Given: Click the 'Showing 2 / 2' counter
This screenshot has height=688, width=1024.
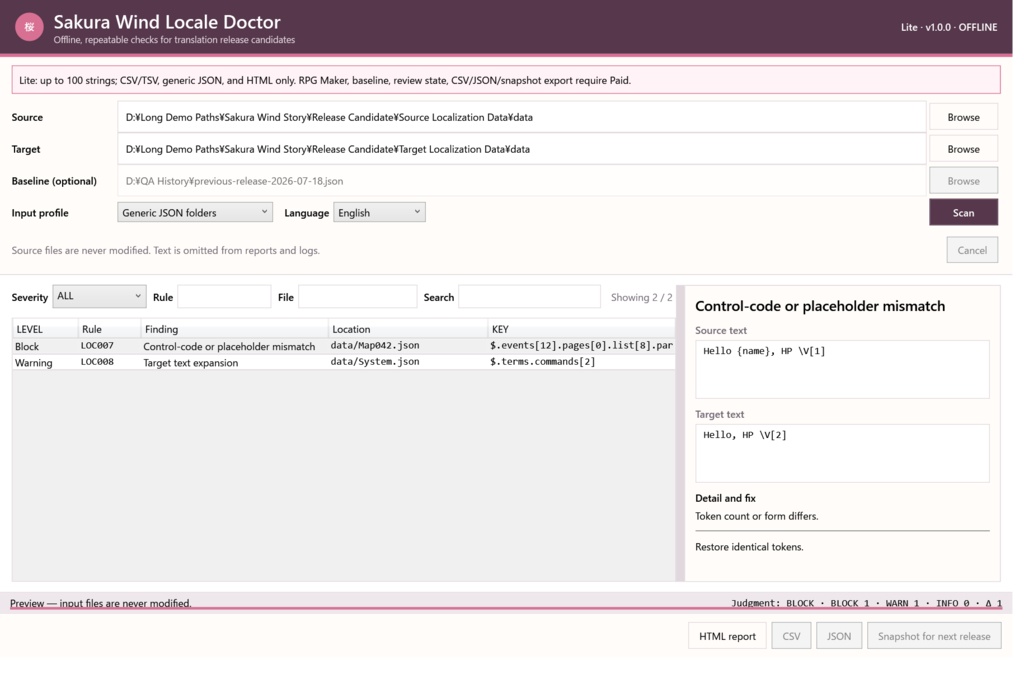Looking at the screenshot, I should [x=641, y=297].
